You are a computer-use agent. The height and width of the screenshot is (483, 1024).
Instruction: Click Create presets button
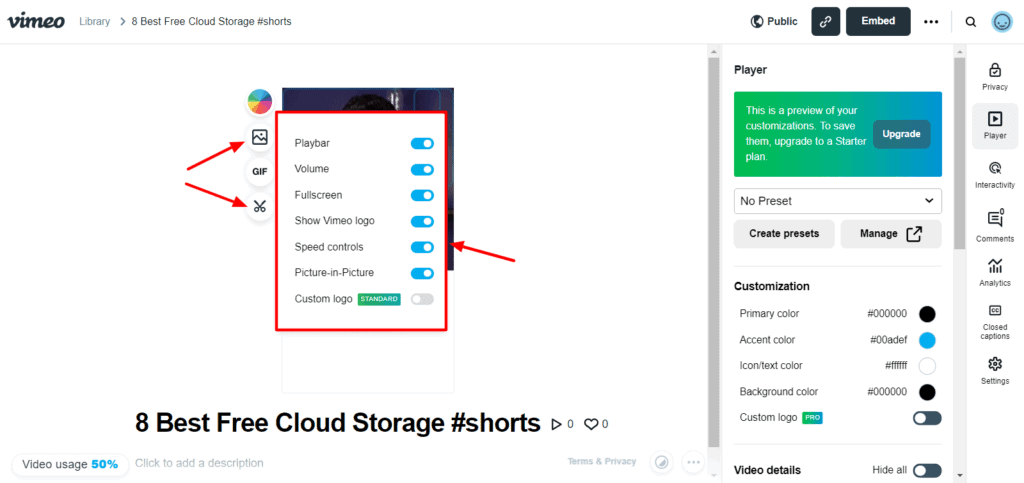click(784, 234)
